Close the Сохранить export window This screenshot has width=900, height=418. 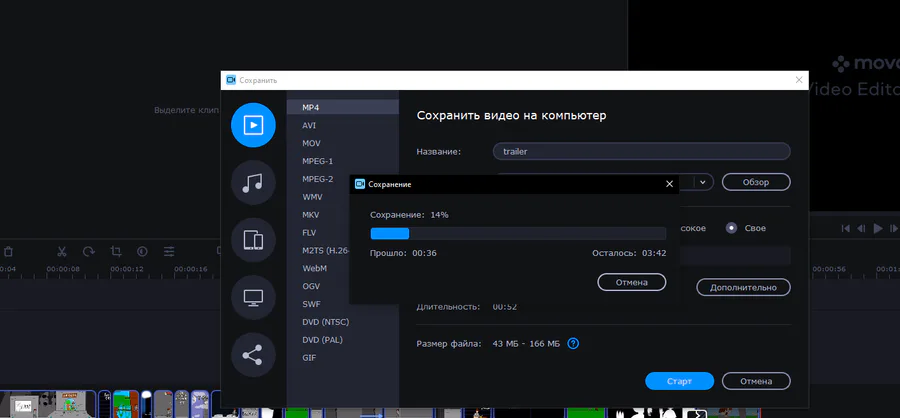coord(799,80)
